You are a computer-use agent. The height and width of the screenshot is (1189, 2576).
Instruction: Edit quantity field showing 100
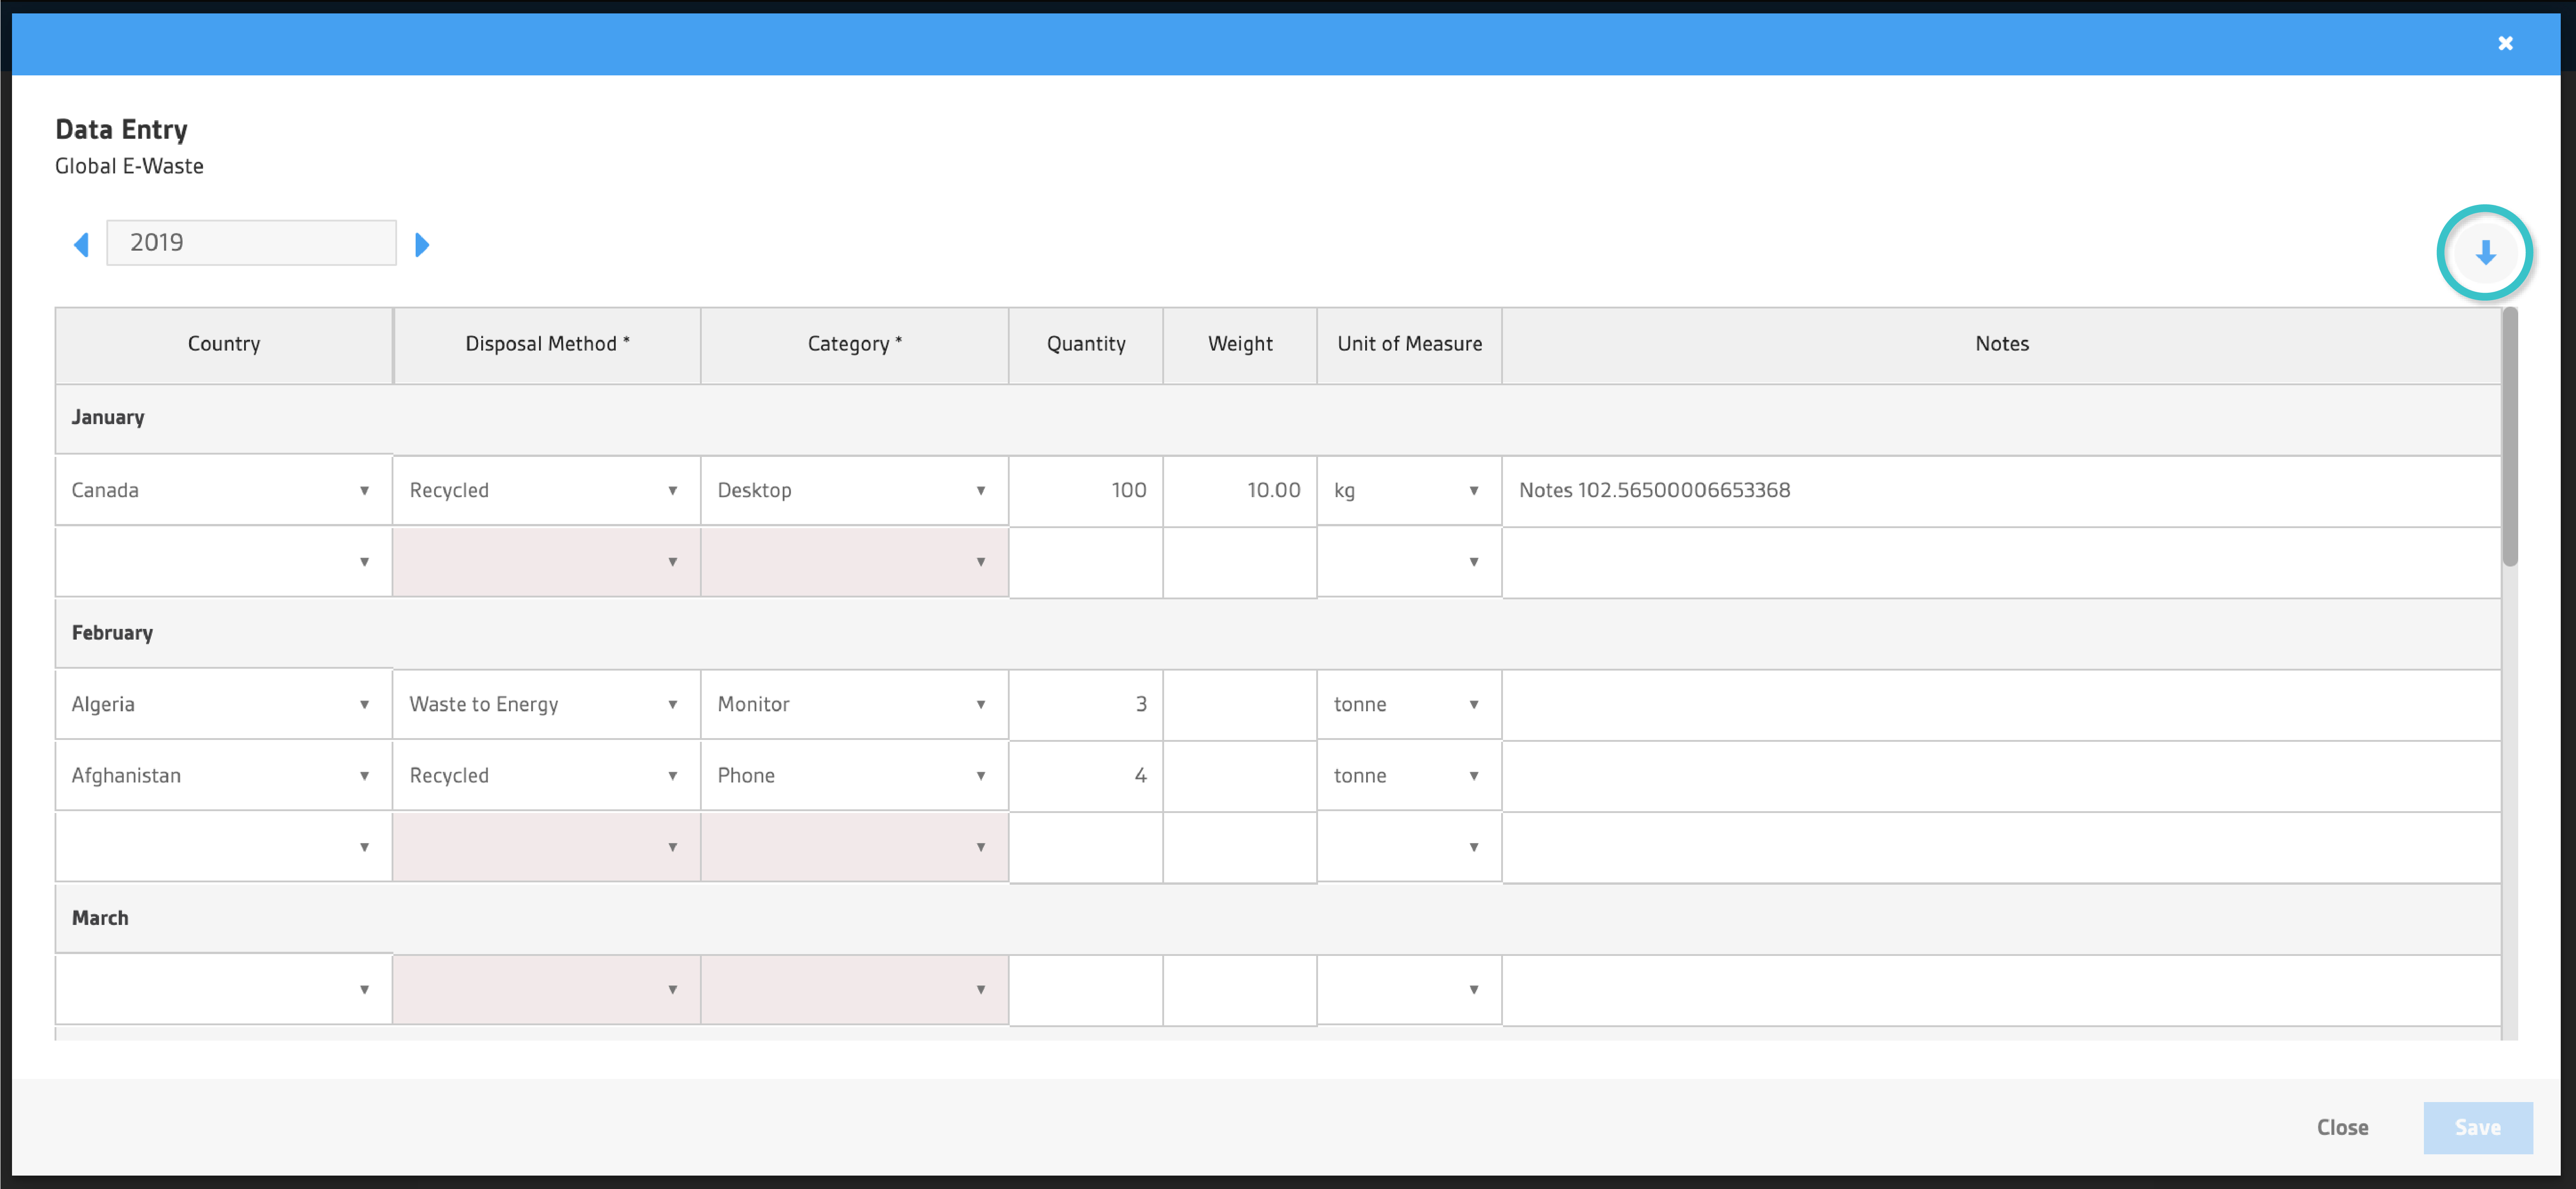[x=1086, y=490]
